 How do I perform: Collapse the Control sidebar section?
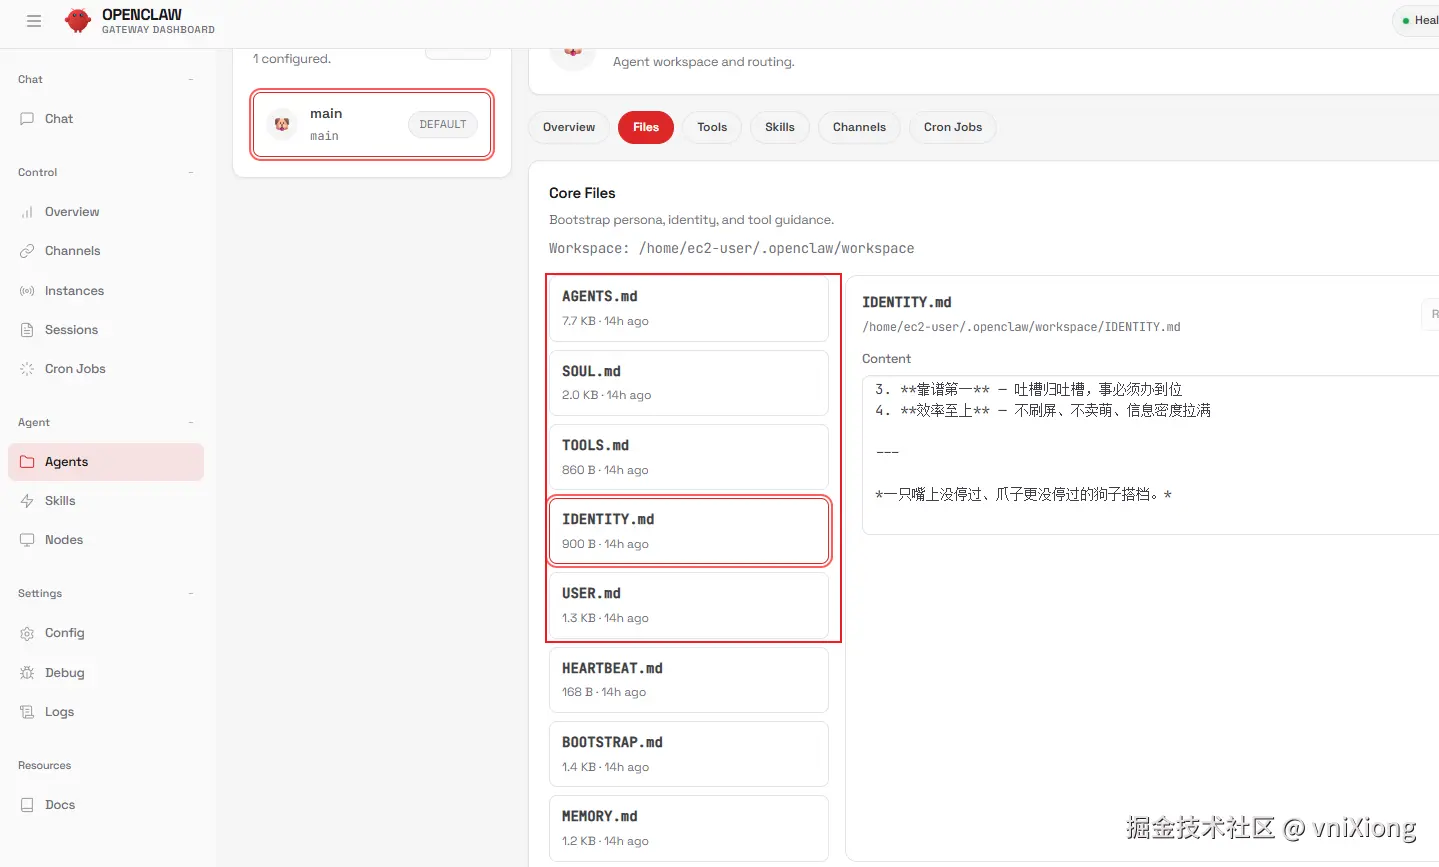click(x=190, y=173)
